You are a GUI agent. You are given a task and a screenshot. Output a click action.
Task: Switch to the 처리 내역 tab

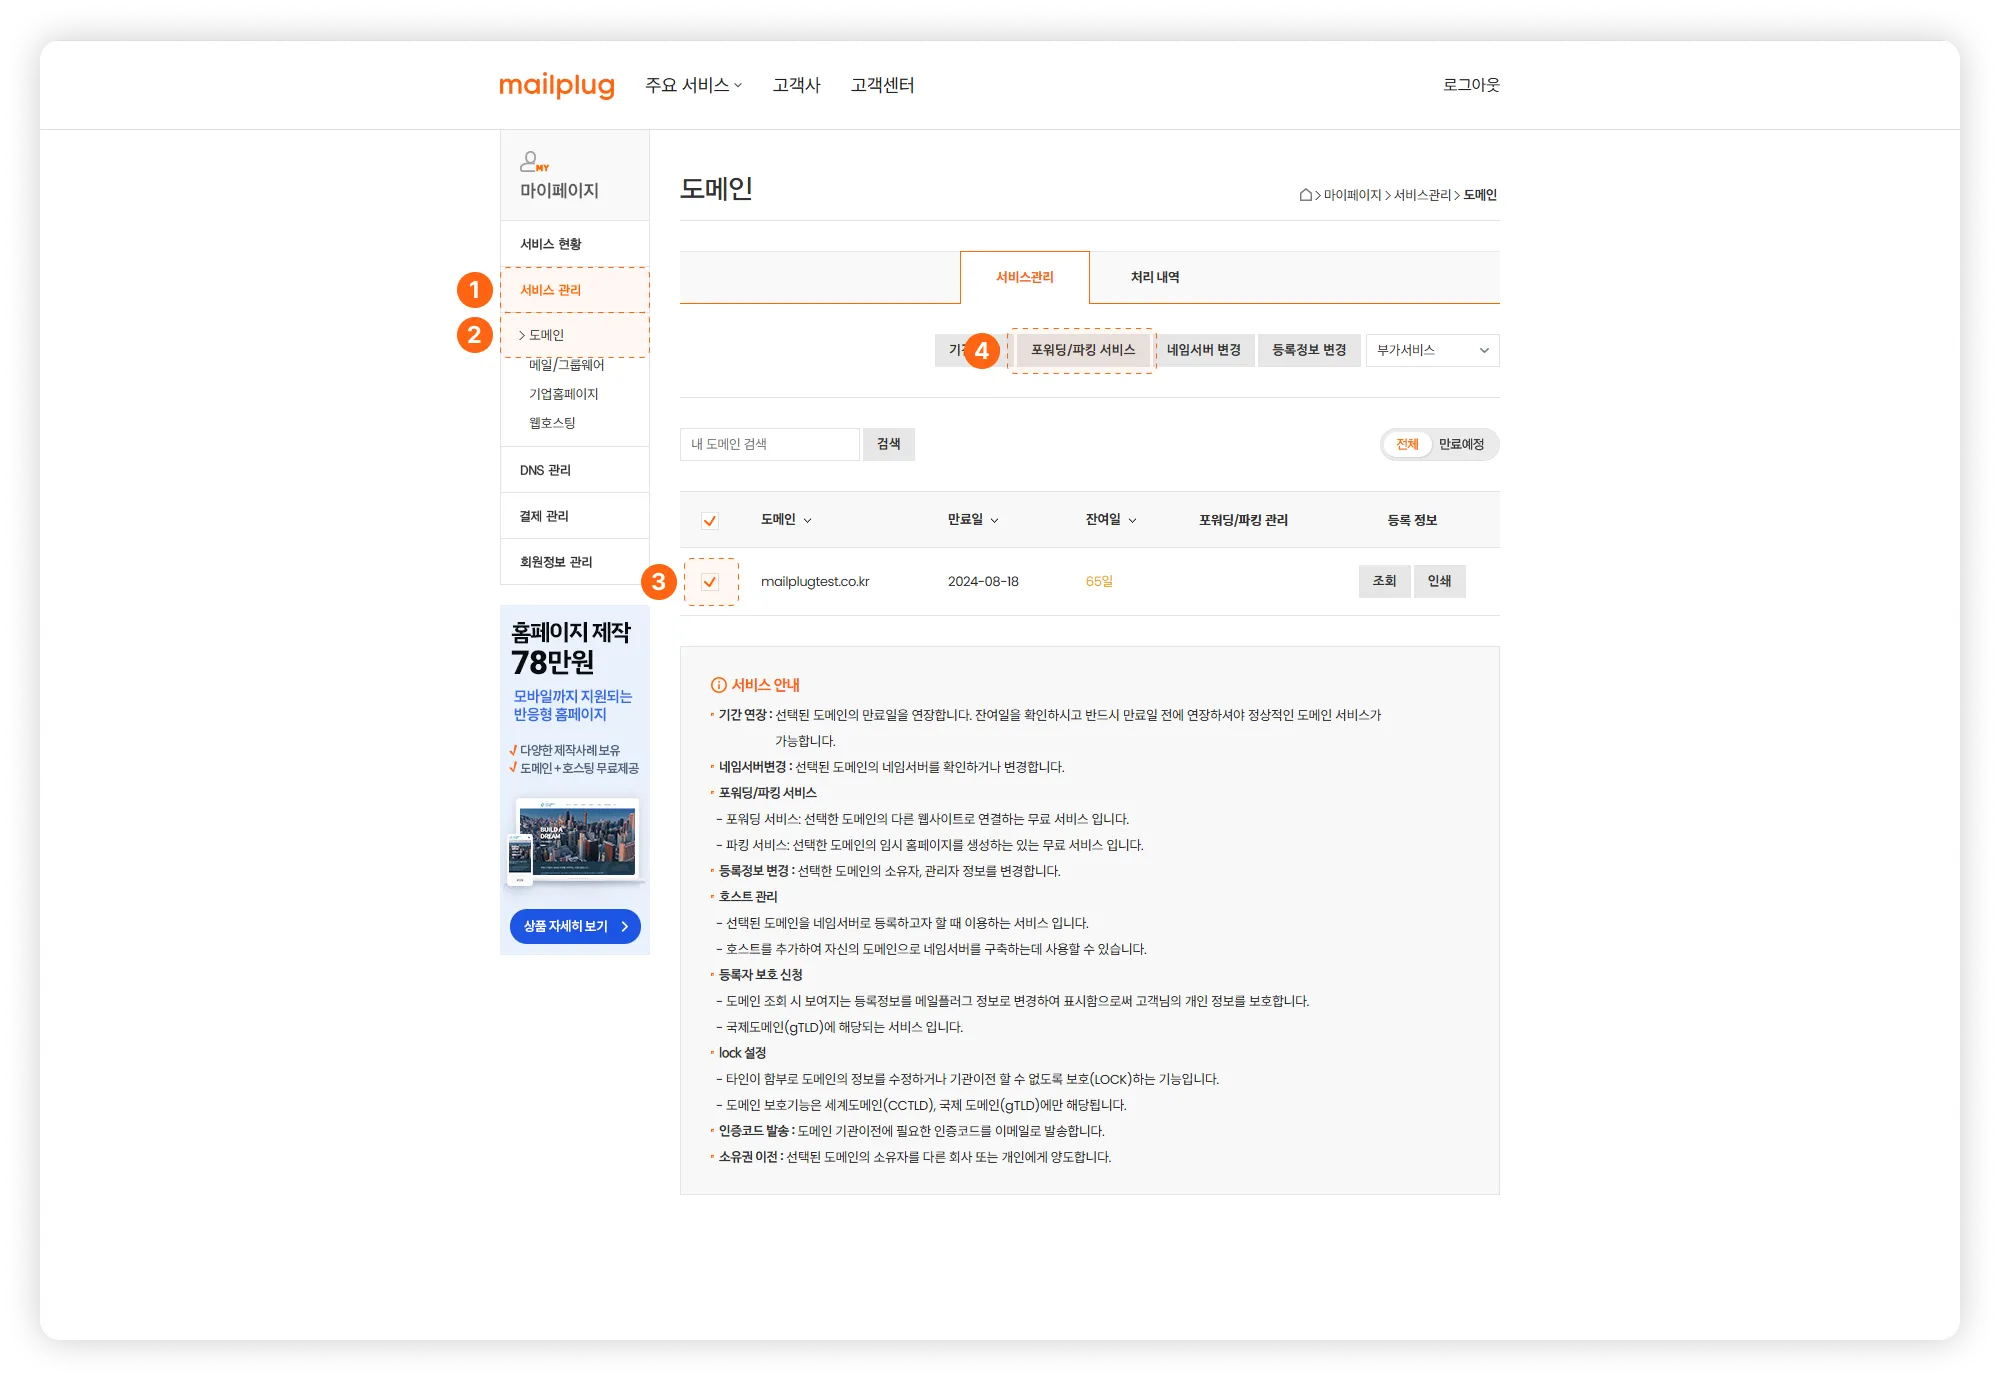point(1154,277)
